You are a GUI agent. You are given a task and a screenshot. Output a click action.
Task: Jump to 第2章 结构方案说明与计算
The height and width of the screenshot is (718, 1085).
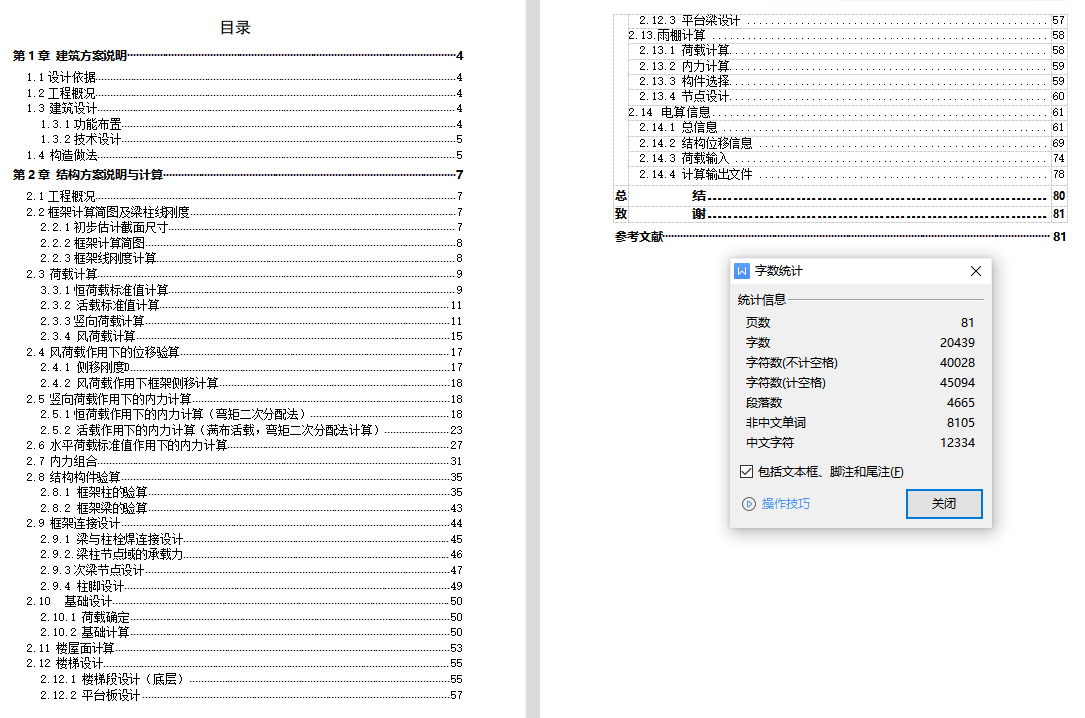[237, 175]
